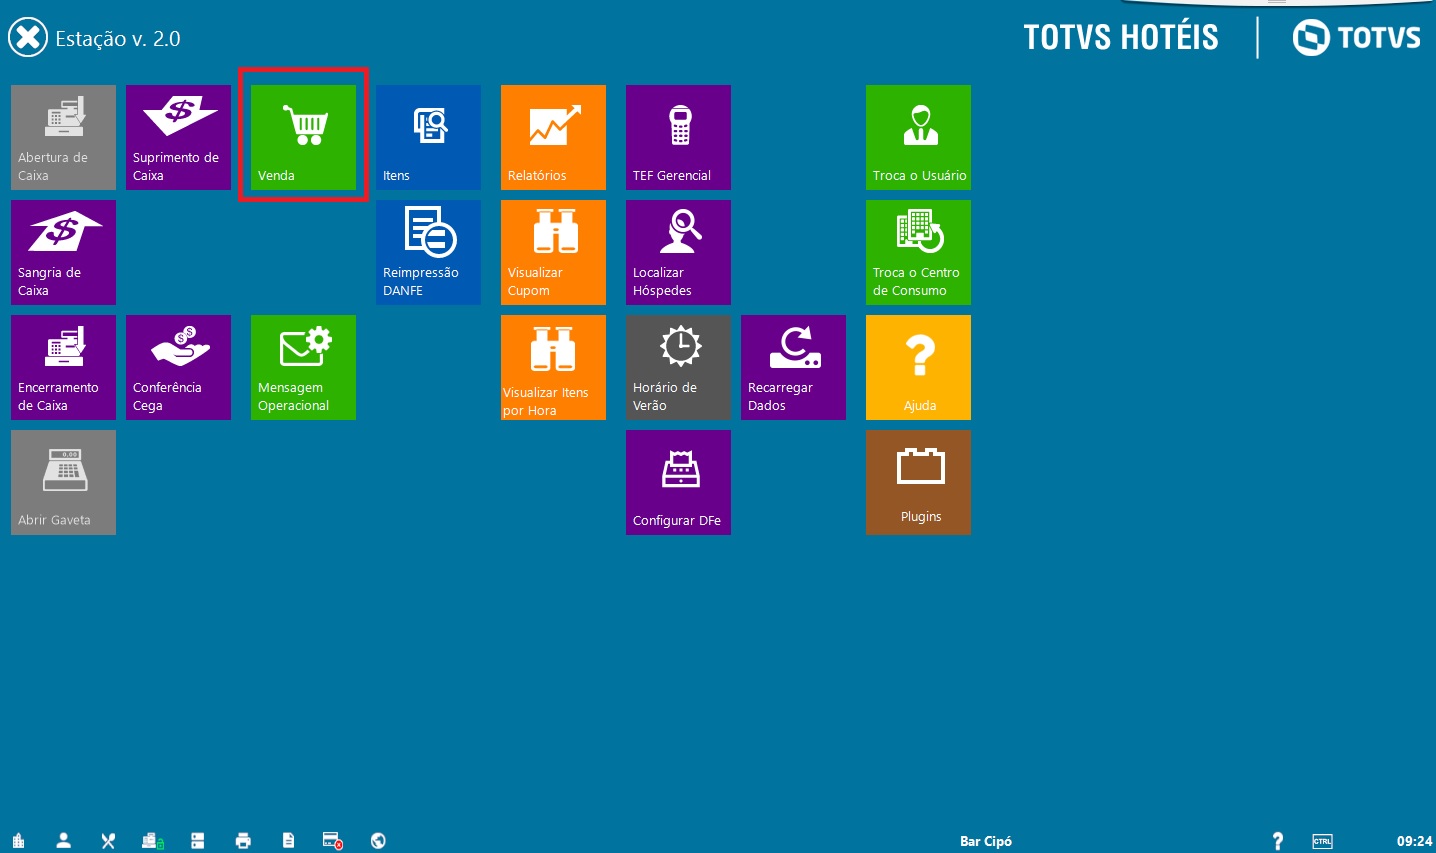This screenshot has height=853, width=1436.
Task: Click the Recarregar Dados tile
Action: coord(793,367)
